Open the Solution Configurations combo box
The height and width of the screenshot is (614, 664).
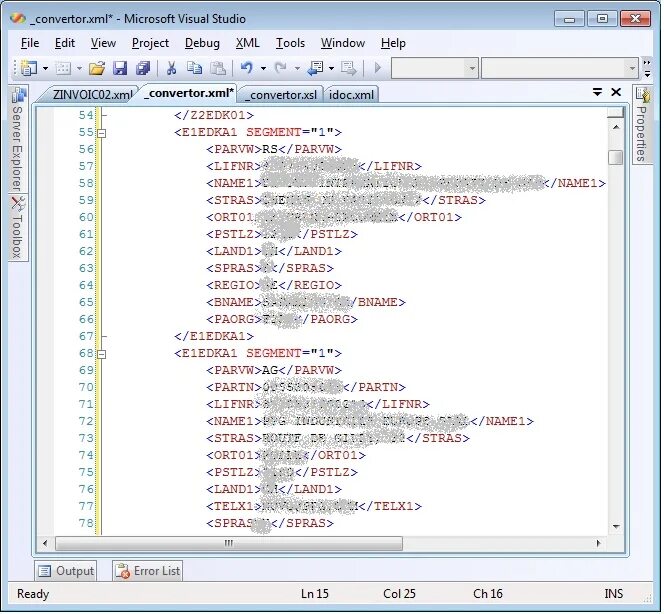coord(434,68)
